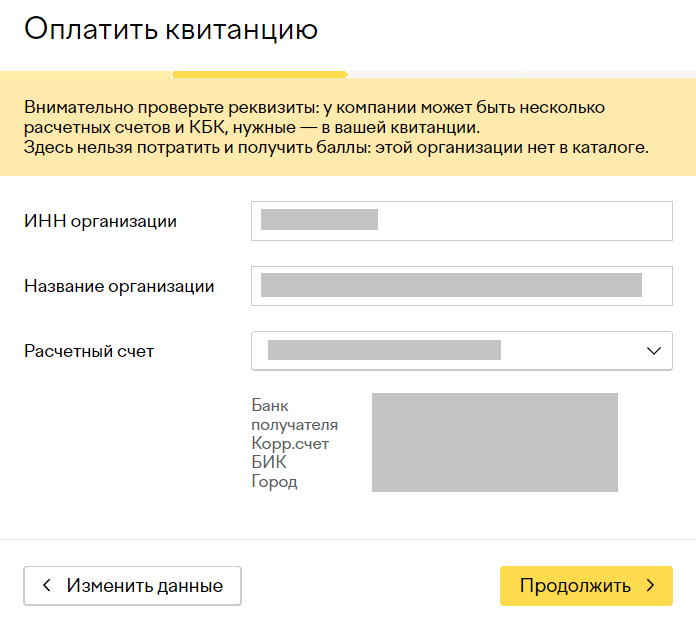This screenshot has height=625, width=696.
Task: Click the Расчетный счет label
Action: (89, 351)
